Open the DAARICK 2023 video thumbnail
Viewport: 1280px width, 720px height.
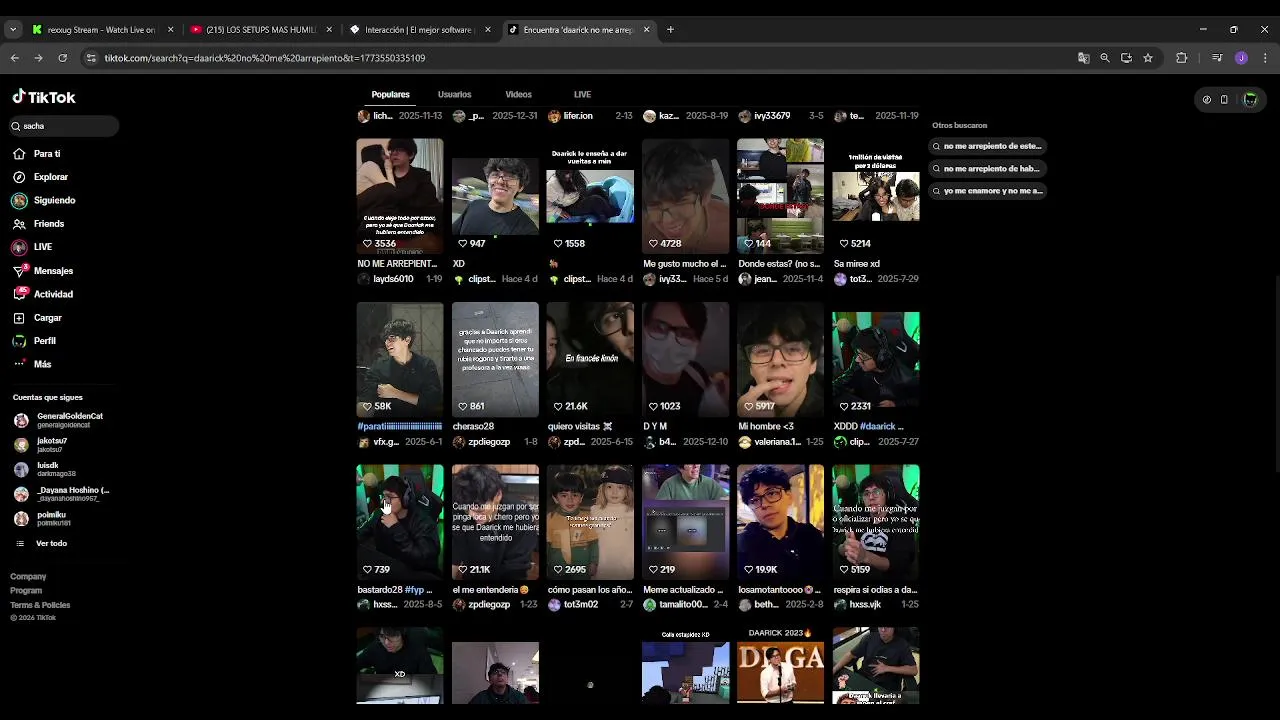click(781, 666)
